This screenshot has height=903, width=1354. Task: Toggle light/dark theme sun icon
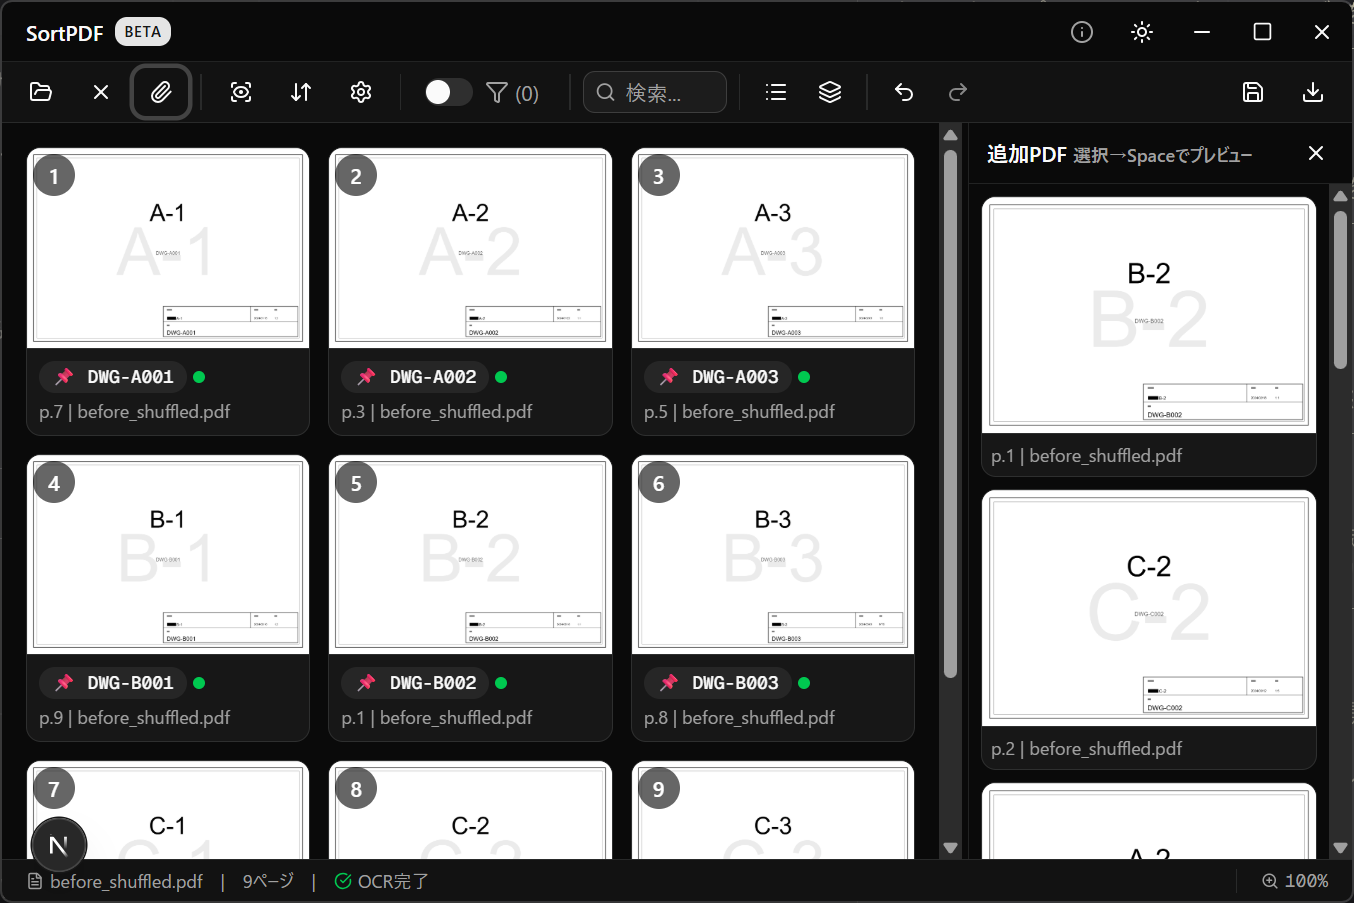click(1142, 32)
